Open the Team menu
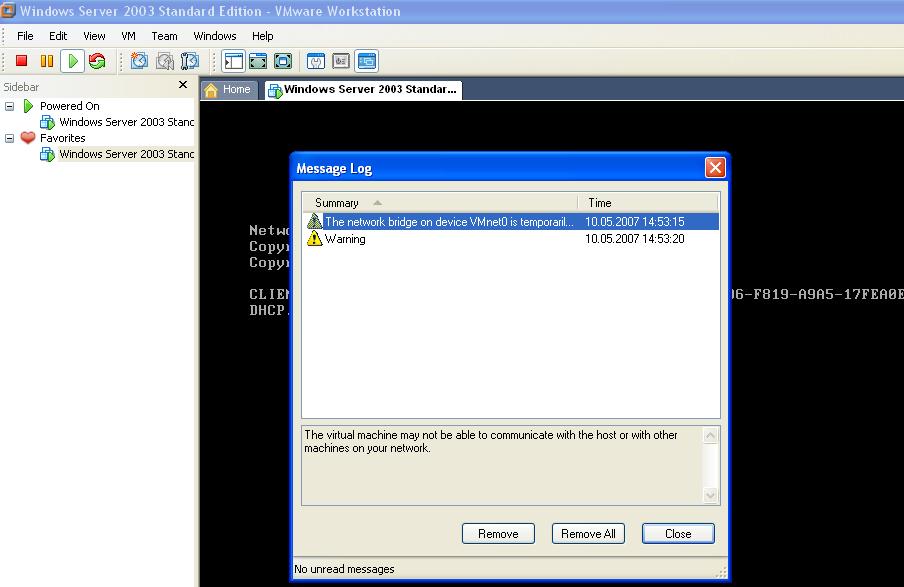The height and width of the screenshot is (587, 904). (x=164, y=36)
